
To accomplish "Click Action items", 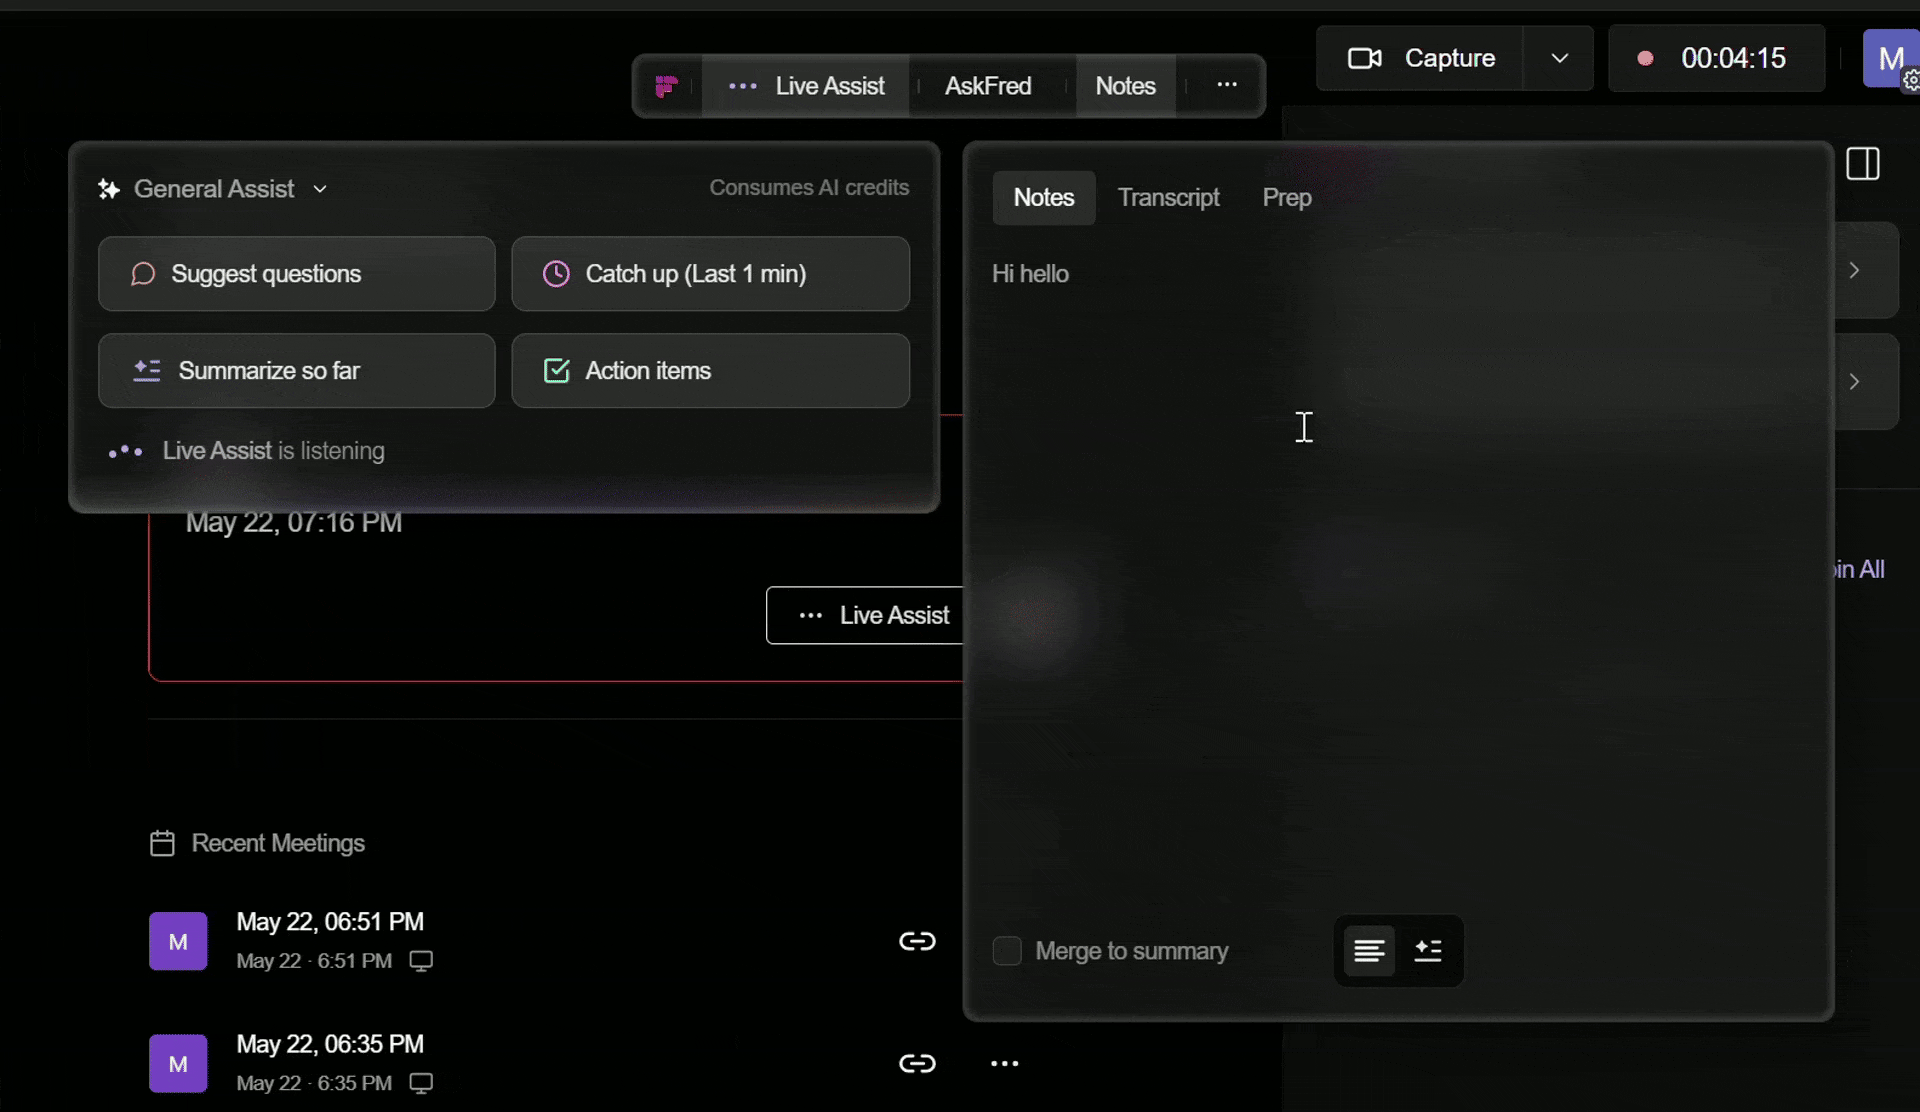I will [710, 371].
